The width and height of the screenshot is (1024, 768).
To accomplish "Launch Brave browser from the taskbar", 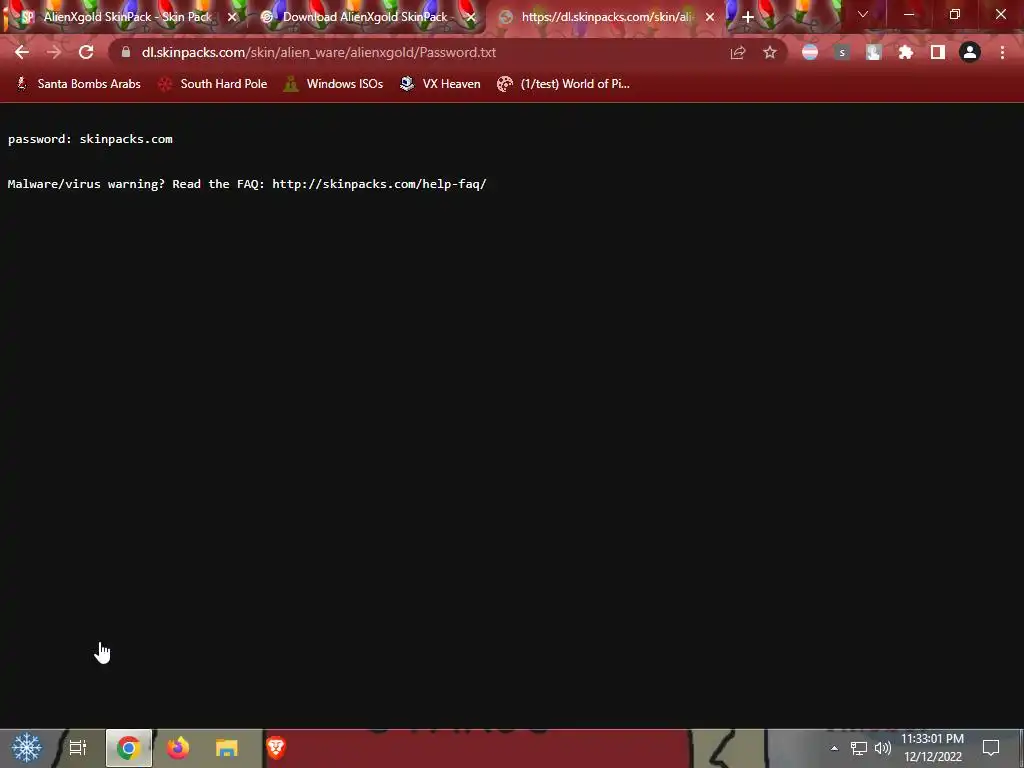I will pos(276,748).
